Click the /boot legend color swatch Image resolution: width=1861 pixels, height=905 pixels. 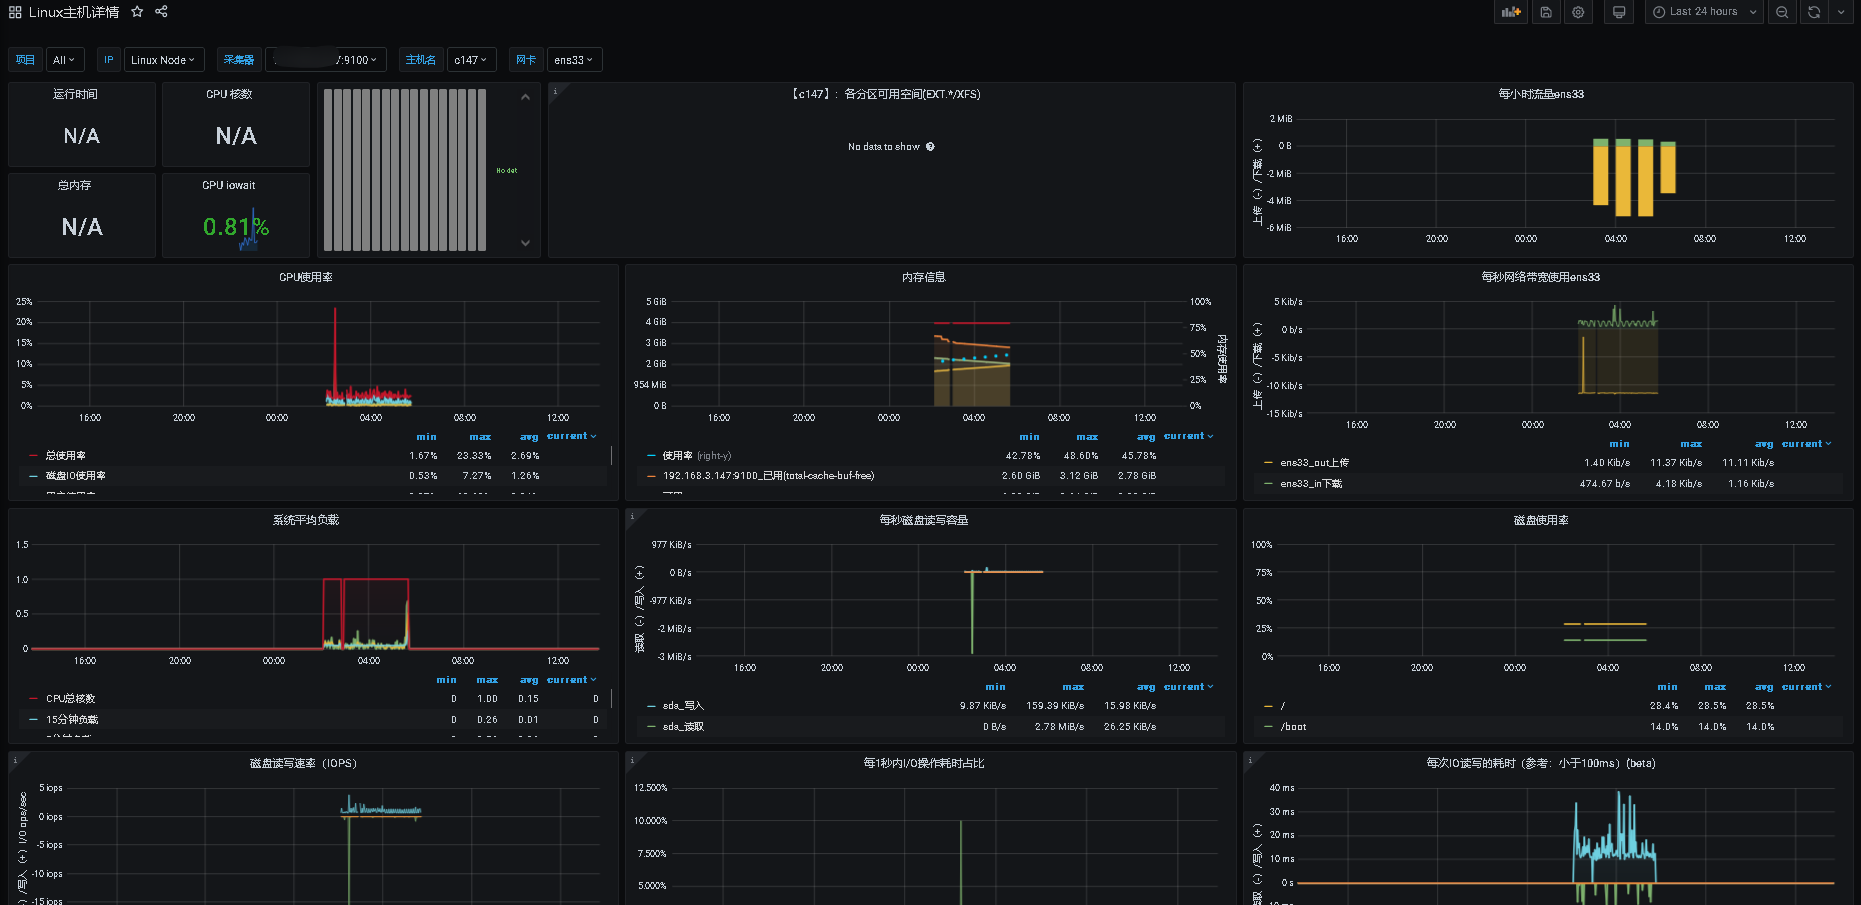pyautogui.click(x=1269, y=727)
